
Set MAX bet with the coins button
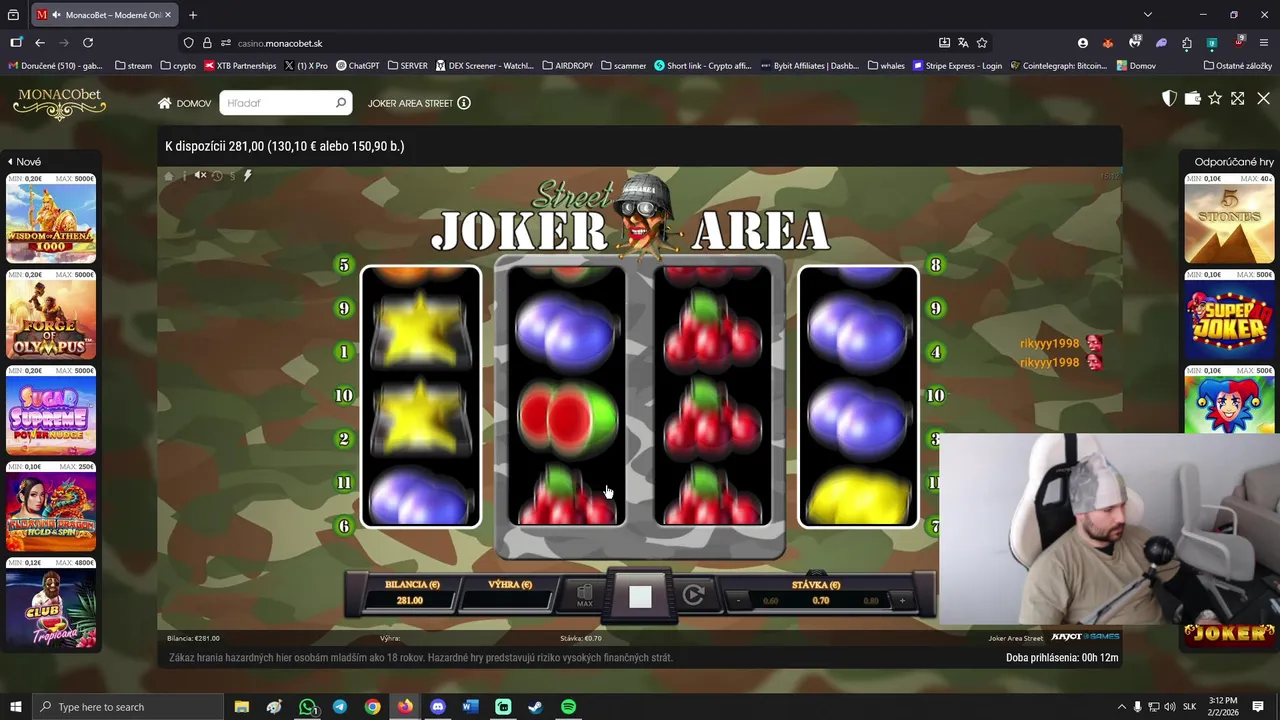pos(585,596)
